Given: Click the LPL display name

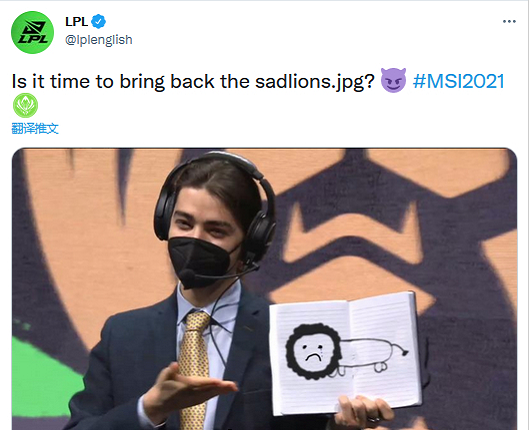Looking at the screenshot, I should pyautogui.click(x=77, y=22).
